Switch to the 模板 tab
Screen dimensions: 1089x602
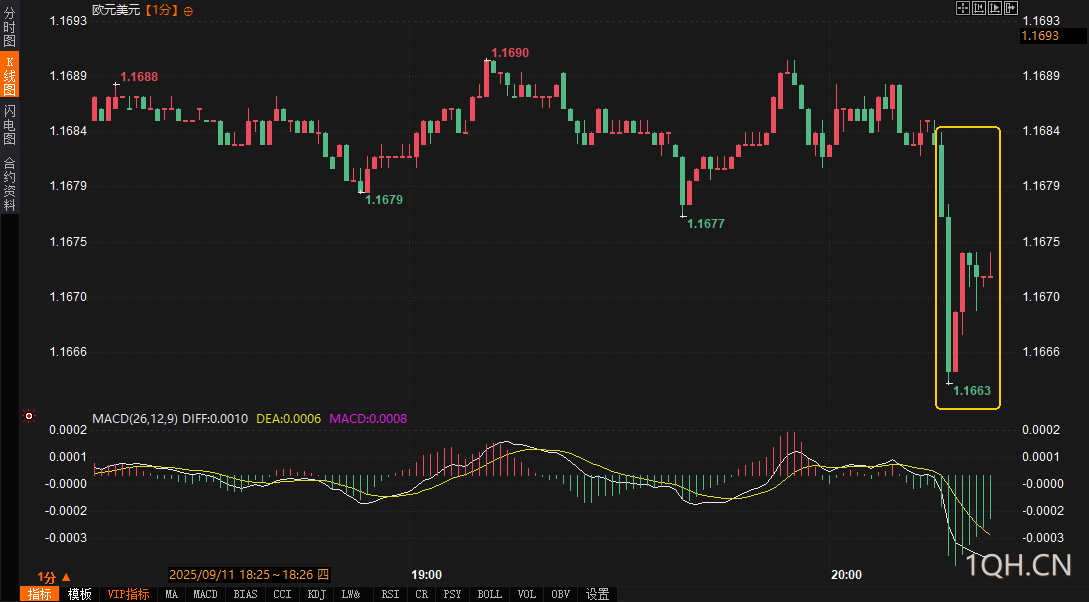(x=80, y=594)
